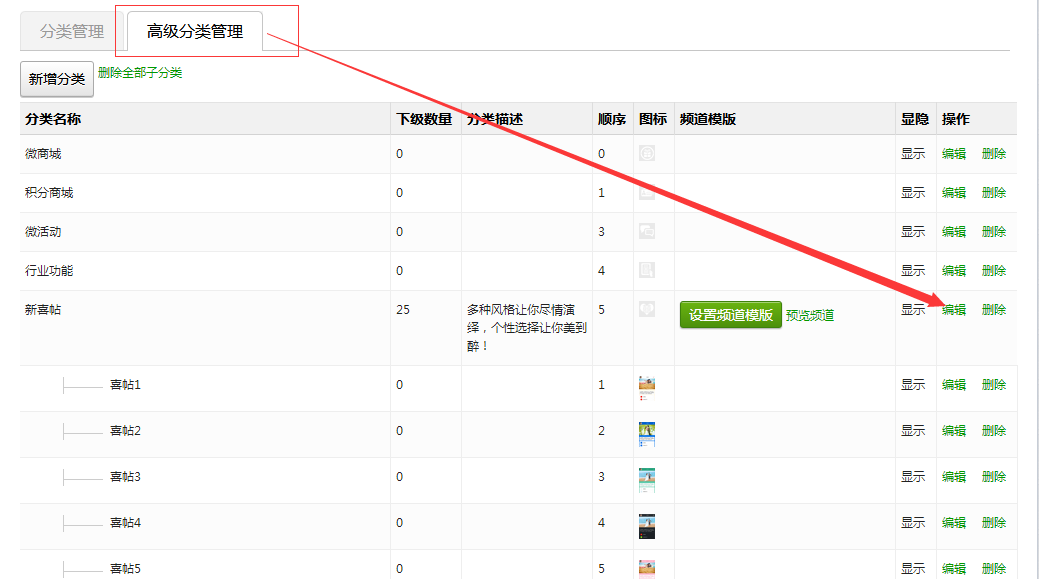Toggle 显示 visibility for 喜帖3
Screen dimensions: 1039x579
[x=913, y=477]
